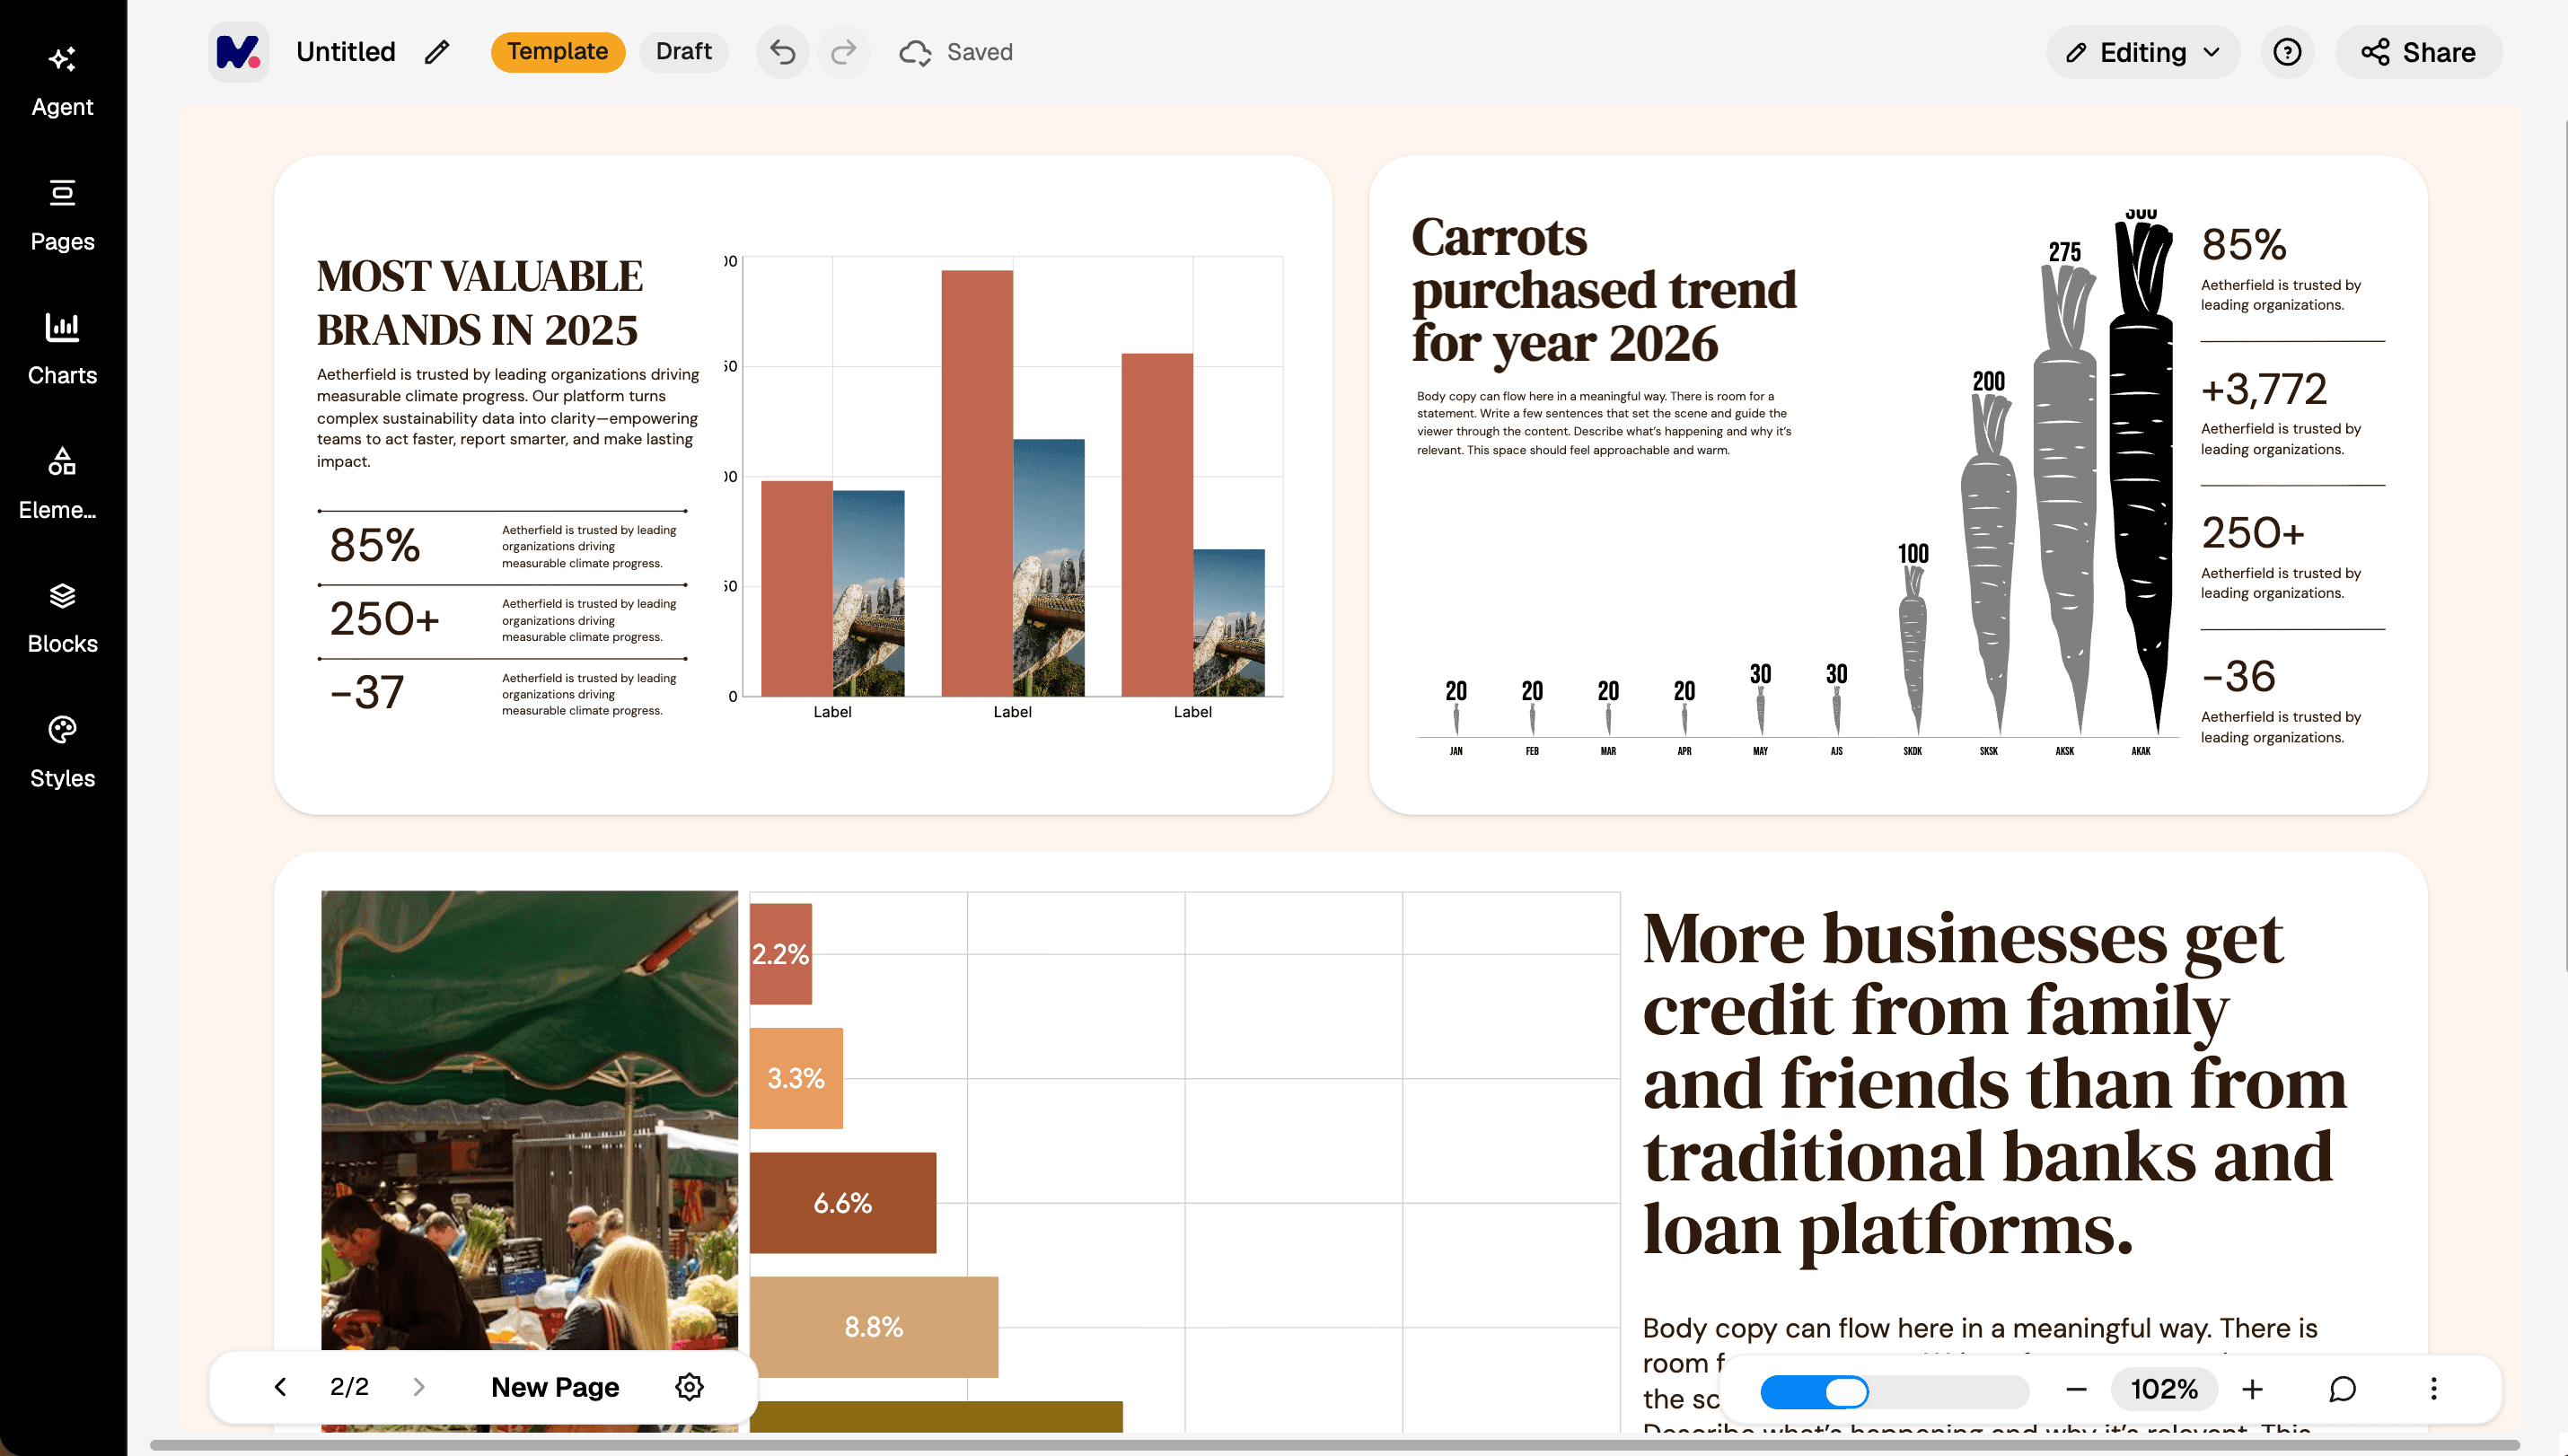Viewport: 2568px width, 1456px height.
Task: Open the Blocks panel
Action: tap(62, 618)
